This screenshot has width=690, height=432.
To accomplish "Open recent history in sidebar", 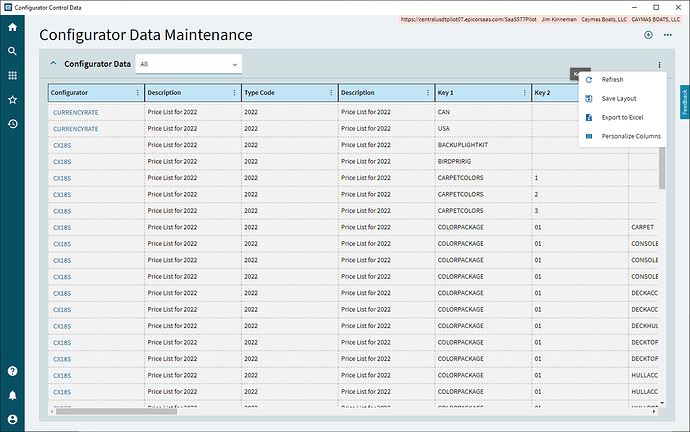I will point(12,124).
